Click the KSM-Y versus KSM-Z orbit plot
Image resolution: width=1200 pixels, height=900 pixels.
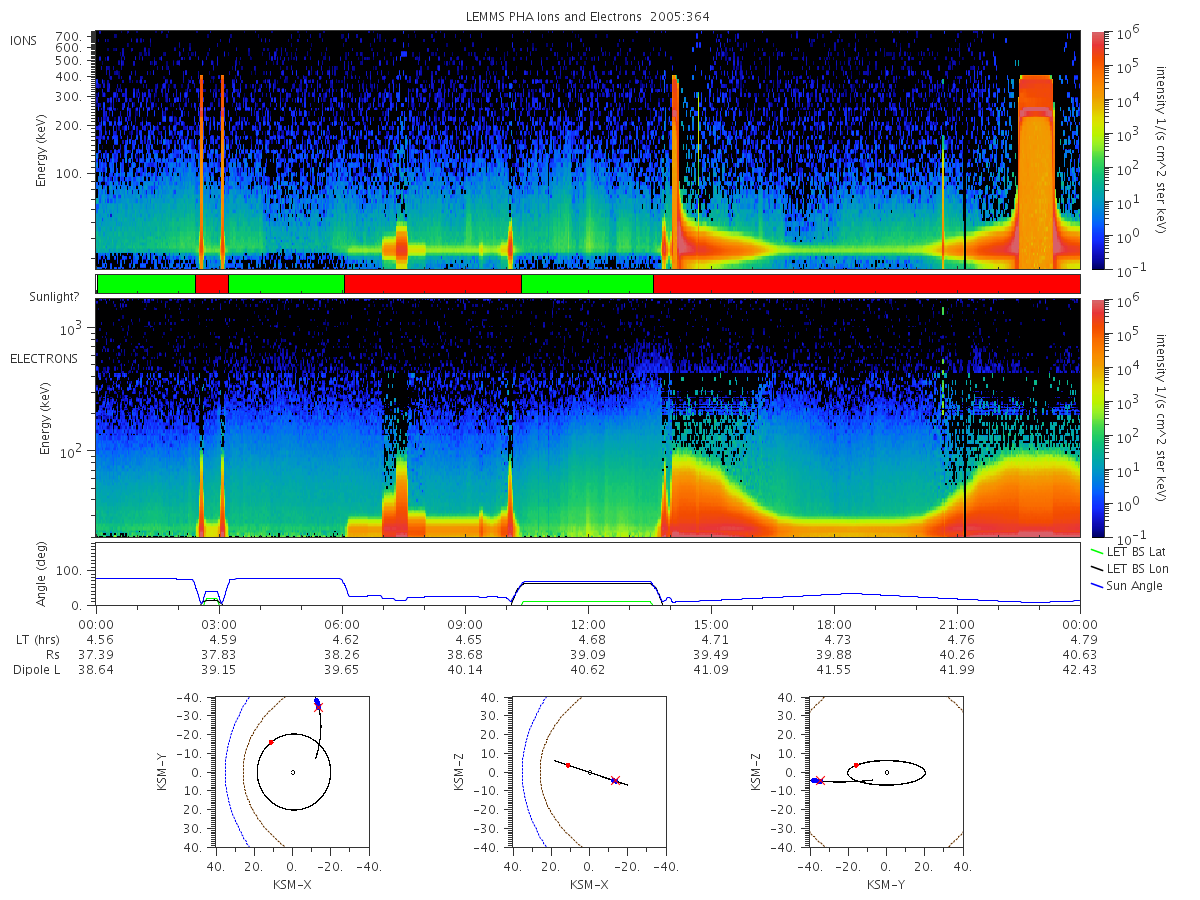coord(886,772)
